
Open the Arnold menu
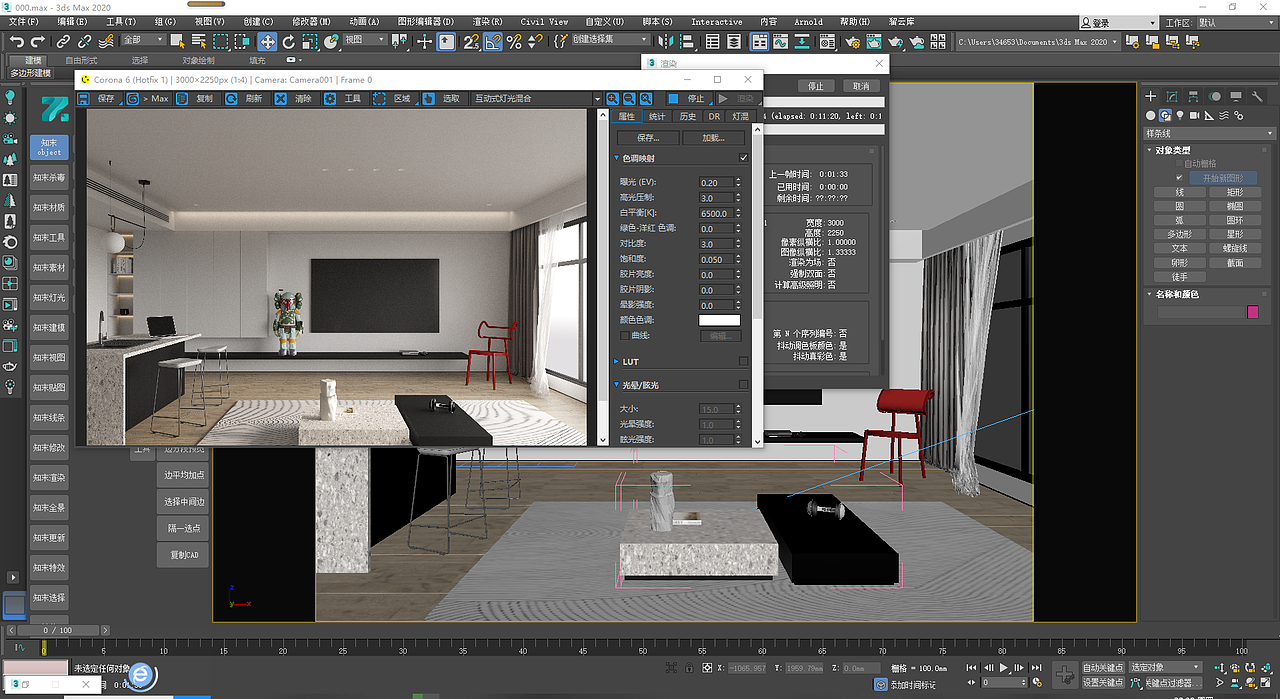click(x=808, y=21)
